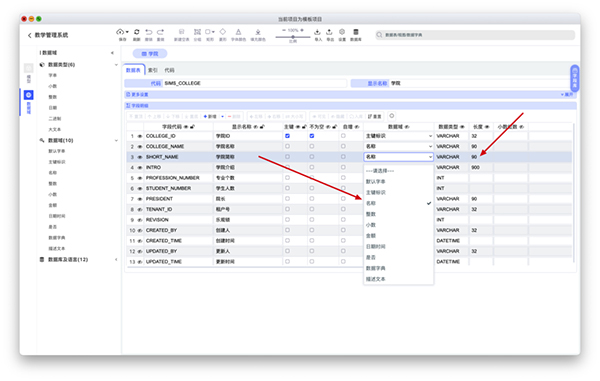Viewport: 600px width, 381px height.
Task: Go back using the arrow beside 教学管理系统
Action: coord(29,35)
